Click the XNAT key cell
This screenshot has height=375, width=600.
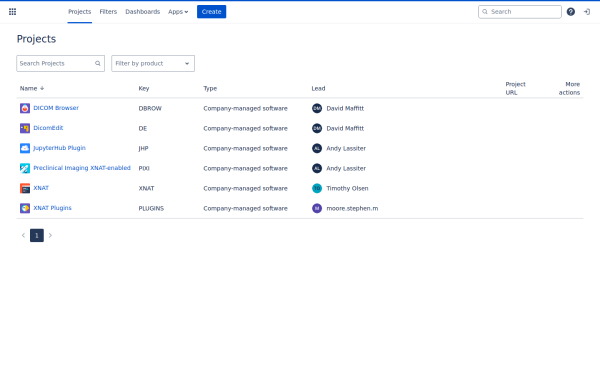(147, 188)
